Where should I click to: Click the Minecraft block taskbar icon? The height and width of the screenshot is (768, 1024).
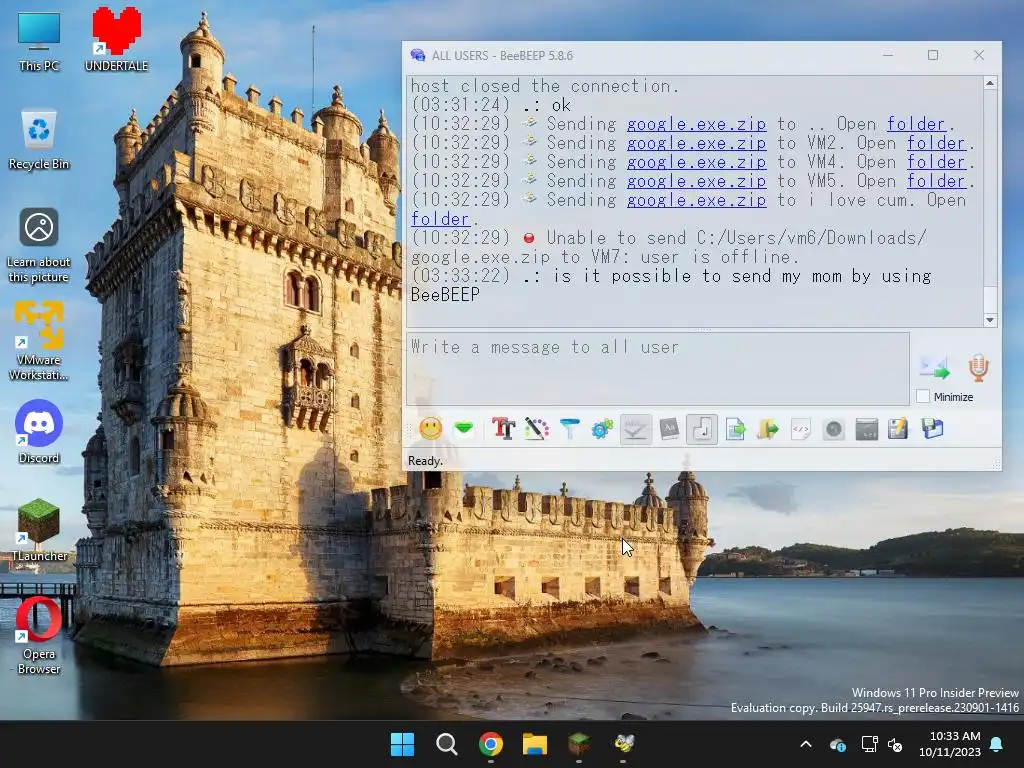(x=579, y=744)
